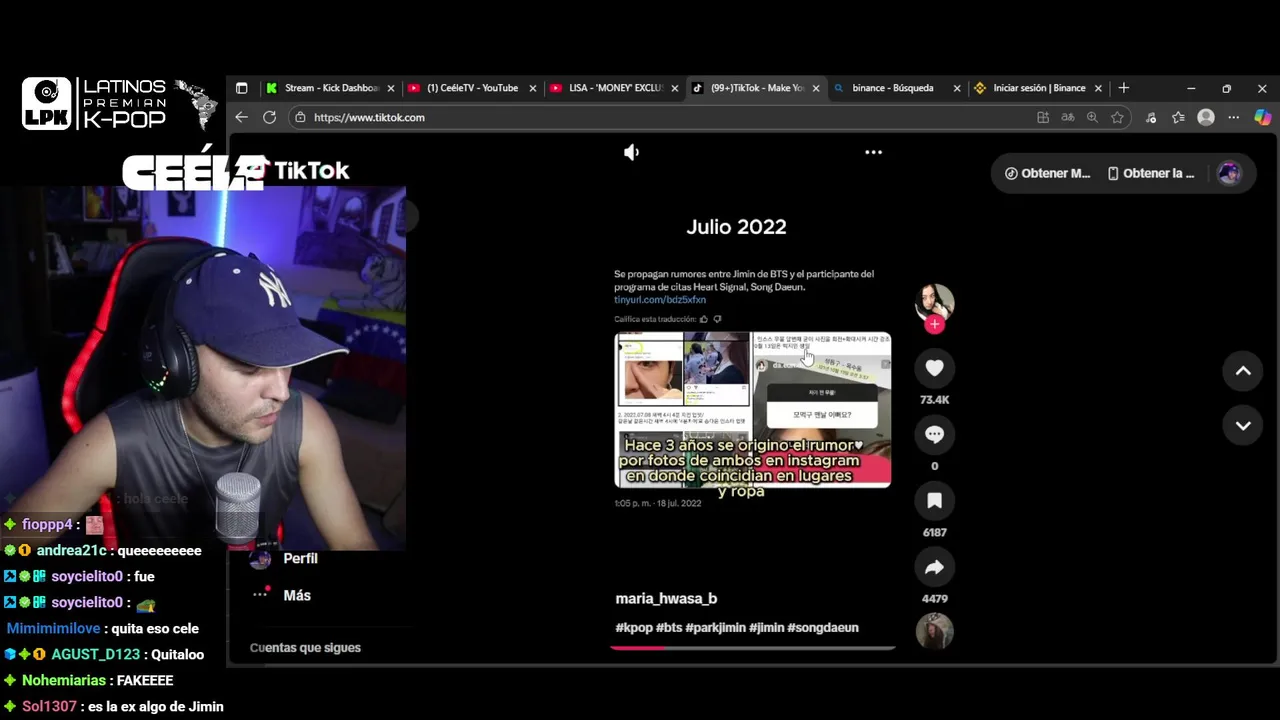The width and height of the screenshot is (1280, 720).
Task: Open the Copilot sidebar icon
Action: point(1262,117)
